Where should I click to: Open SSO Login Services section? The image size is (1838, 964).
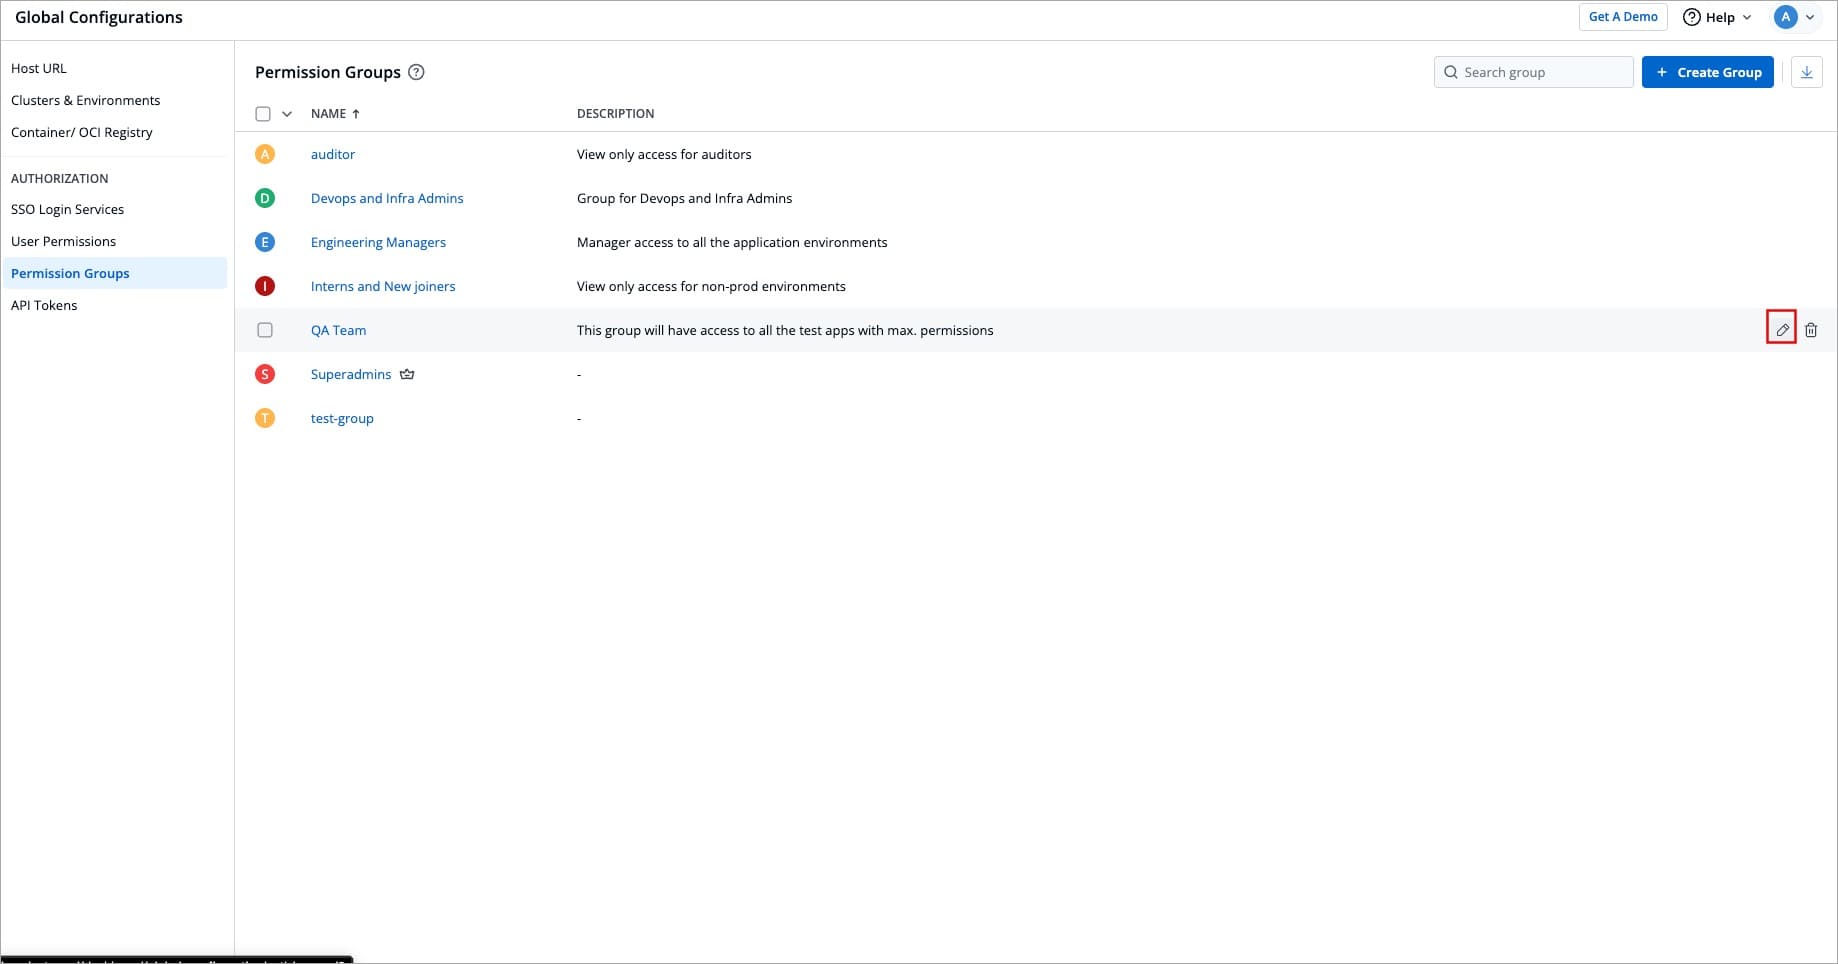tap(67, 209)
